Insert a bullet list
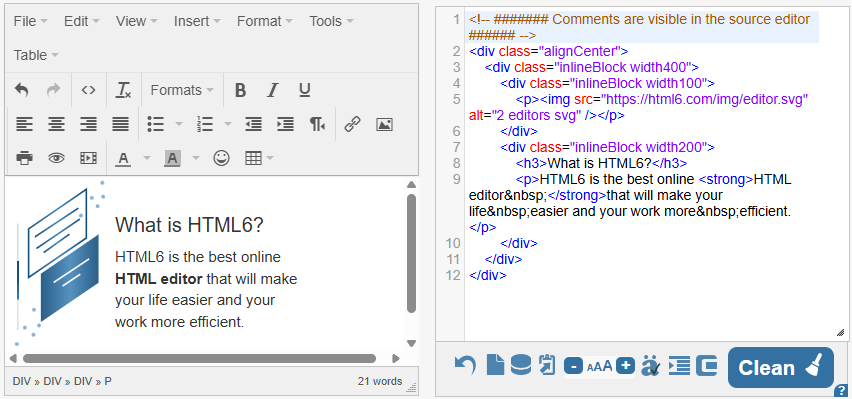852x399 pixels. tap(156, 124)
